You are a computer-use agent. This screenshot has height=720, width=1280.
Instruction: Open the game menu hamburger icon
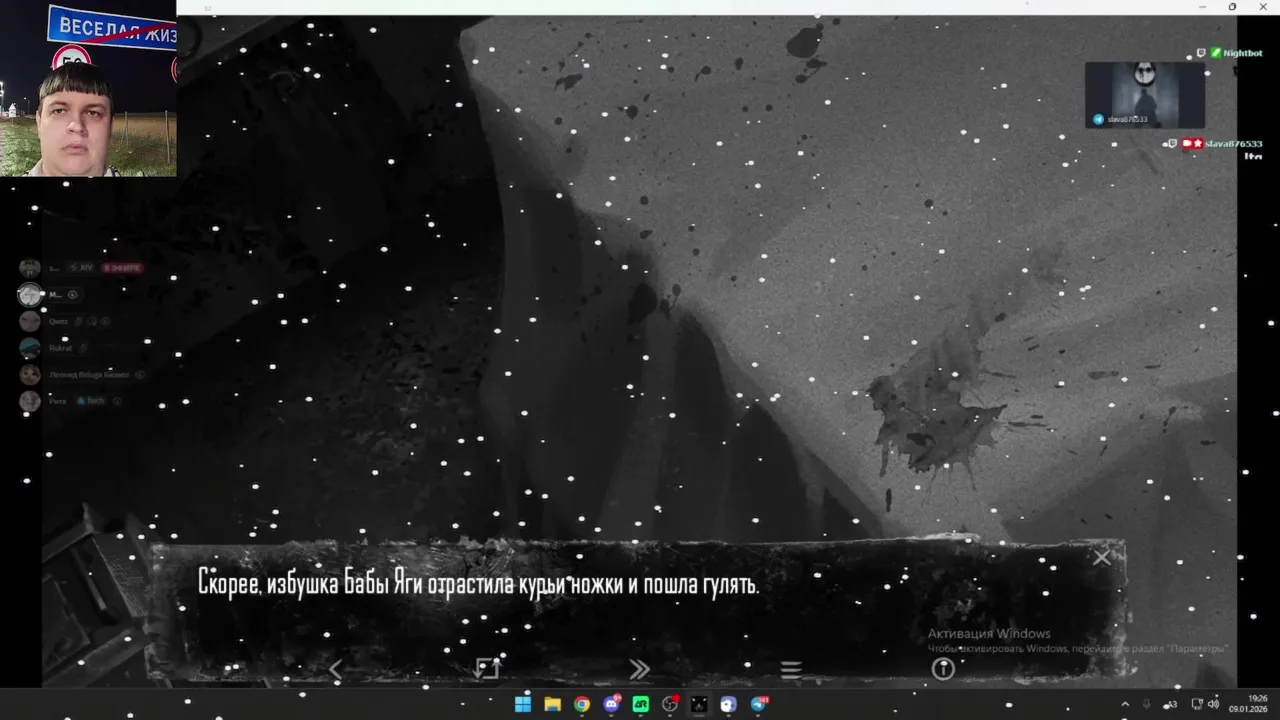click(791, 670)
